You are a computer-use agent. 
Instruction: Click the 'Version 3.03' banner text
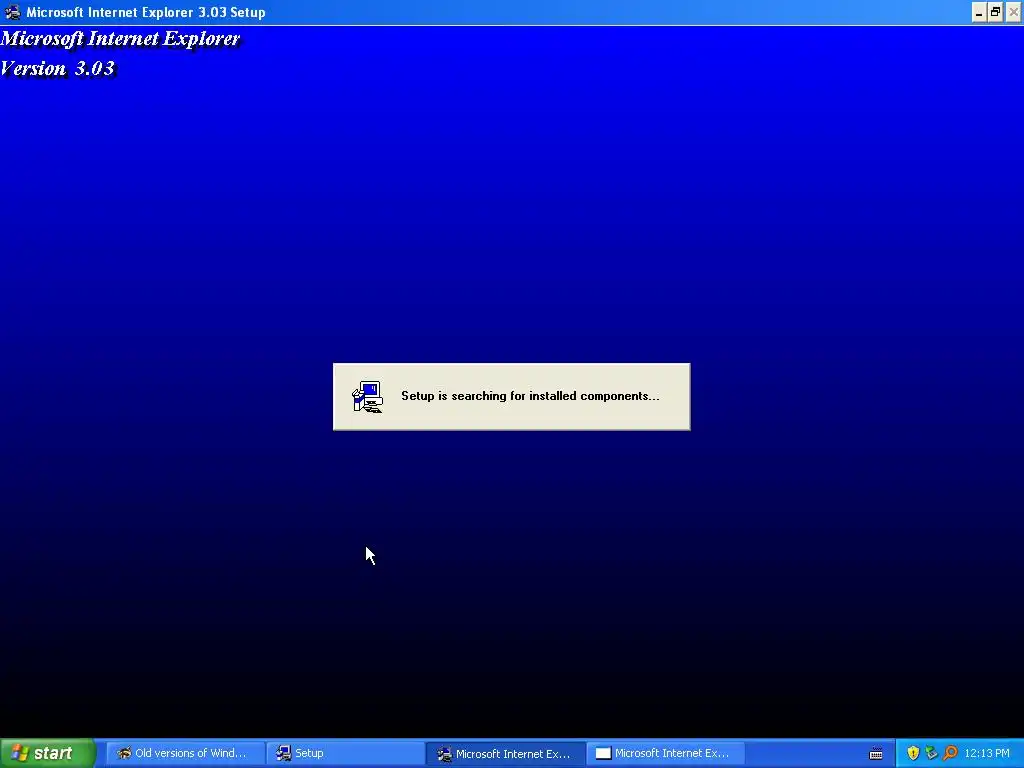58,68
